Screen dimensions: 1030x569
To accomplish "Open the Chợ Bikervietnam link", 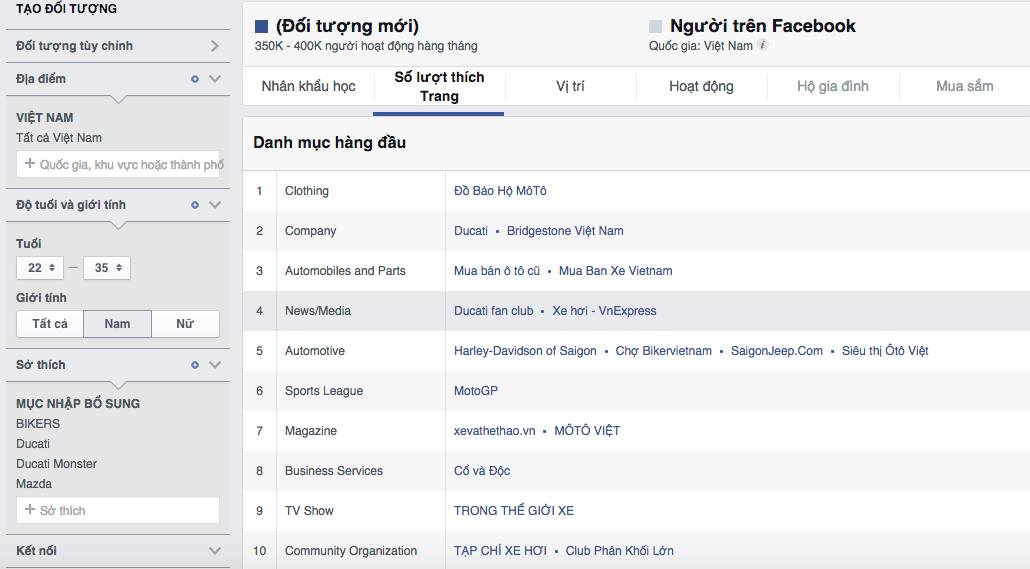I will [x=663, y=351].
